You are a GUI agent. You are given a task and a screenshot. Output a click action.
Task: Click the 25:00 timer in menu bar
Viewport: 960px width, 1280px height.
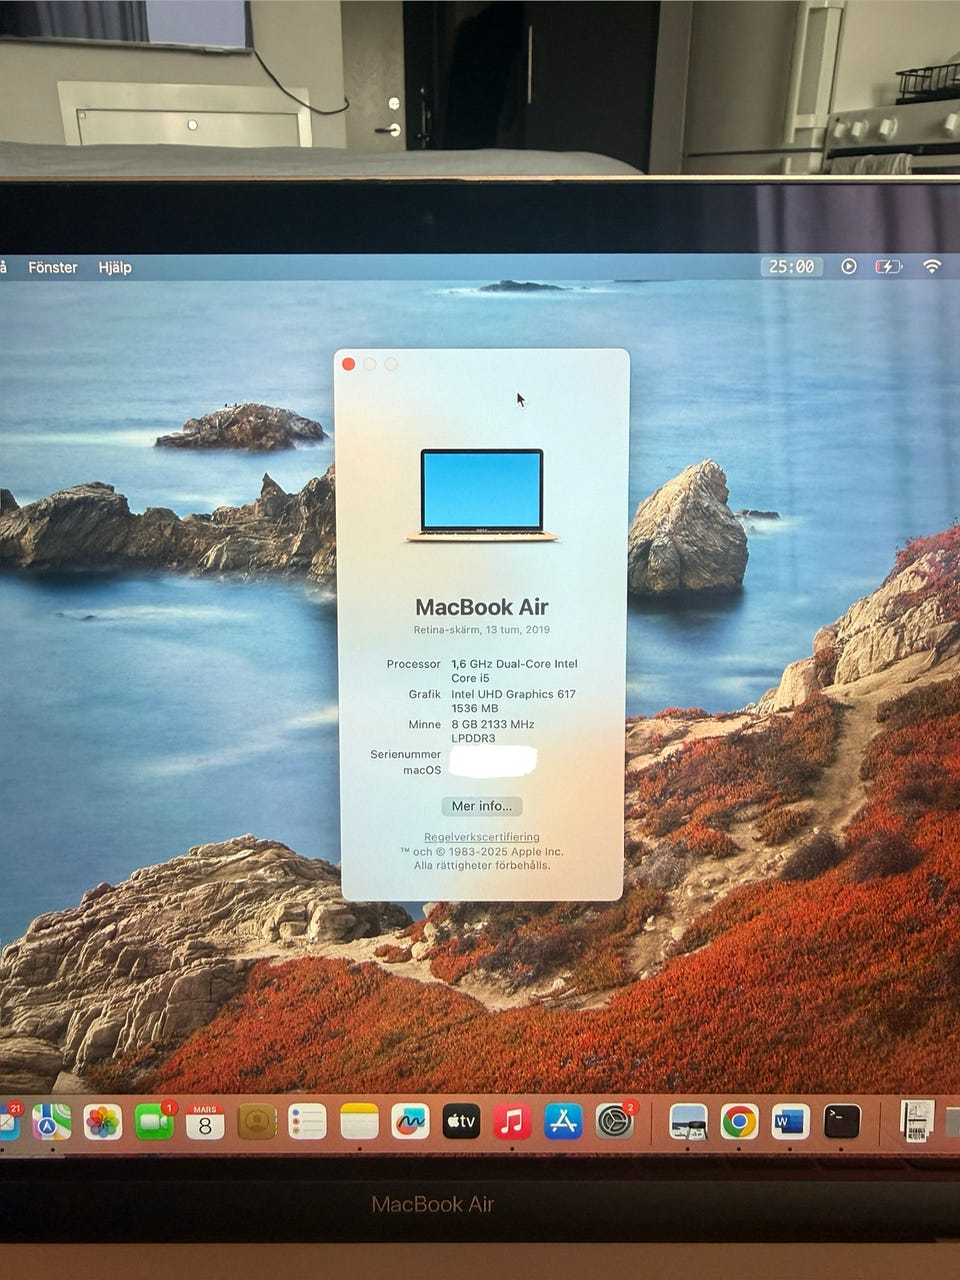click(791, 267)
